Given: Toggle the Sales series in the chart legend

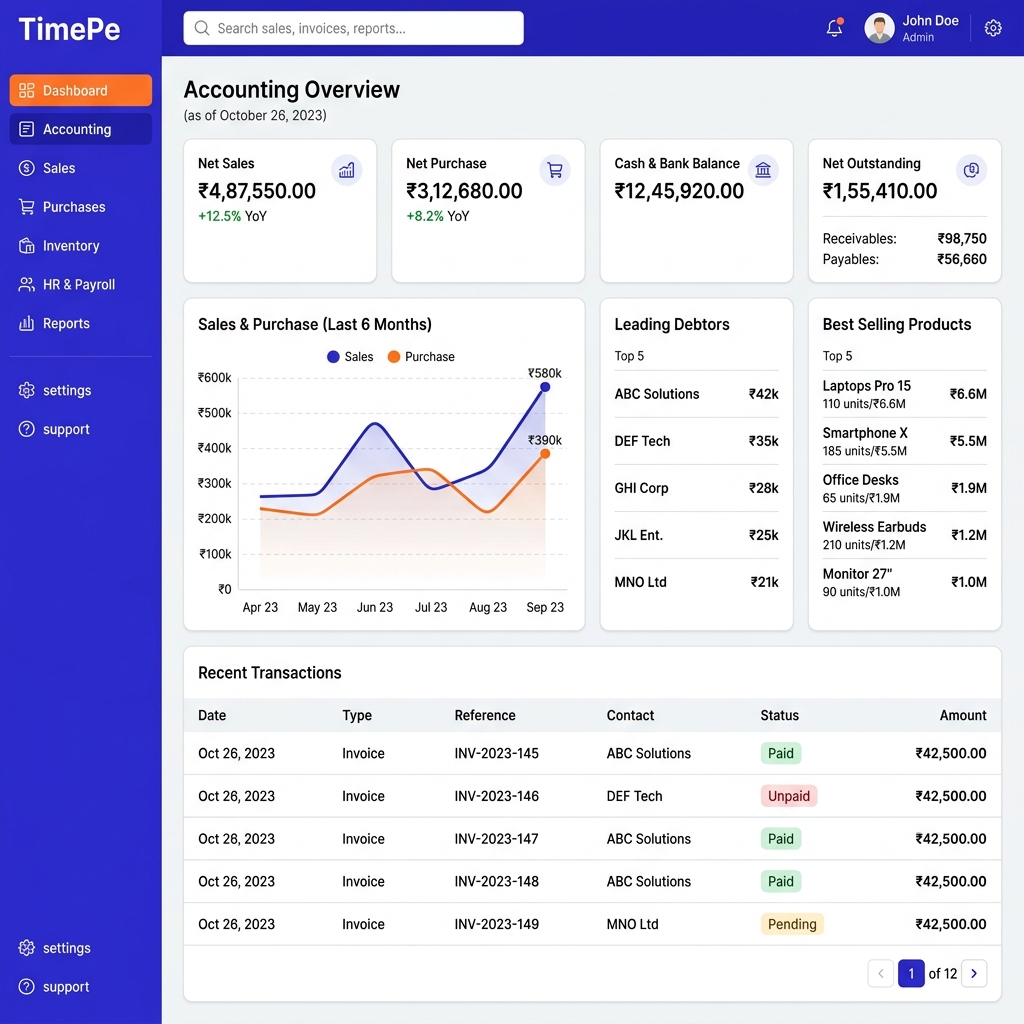Looking at the screenshot, I should [x=350, y=357].
